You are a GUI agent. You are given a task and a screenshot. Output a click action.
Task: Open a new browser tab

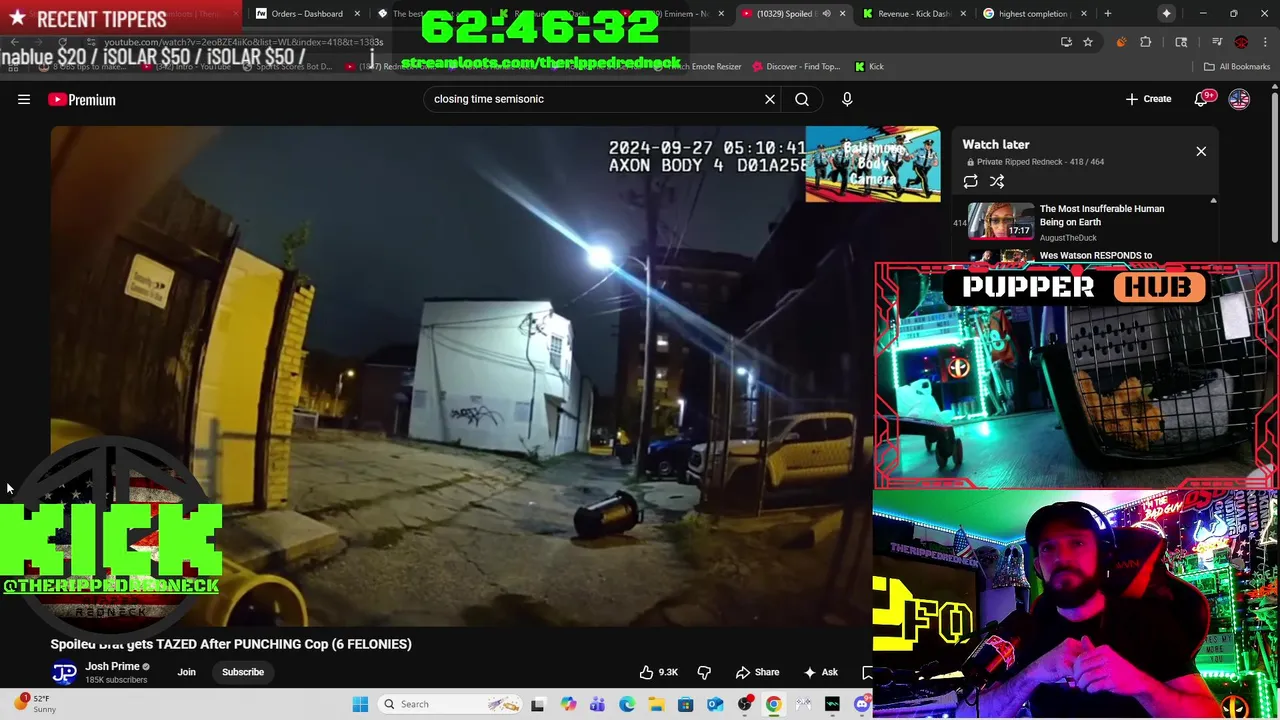[x=1107, y=14]
